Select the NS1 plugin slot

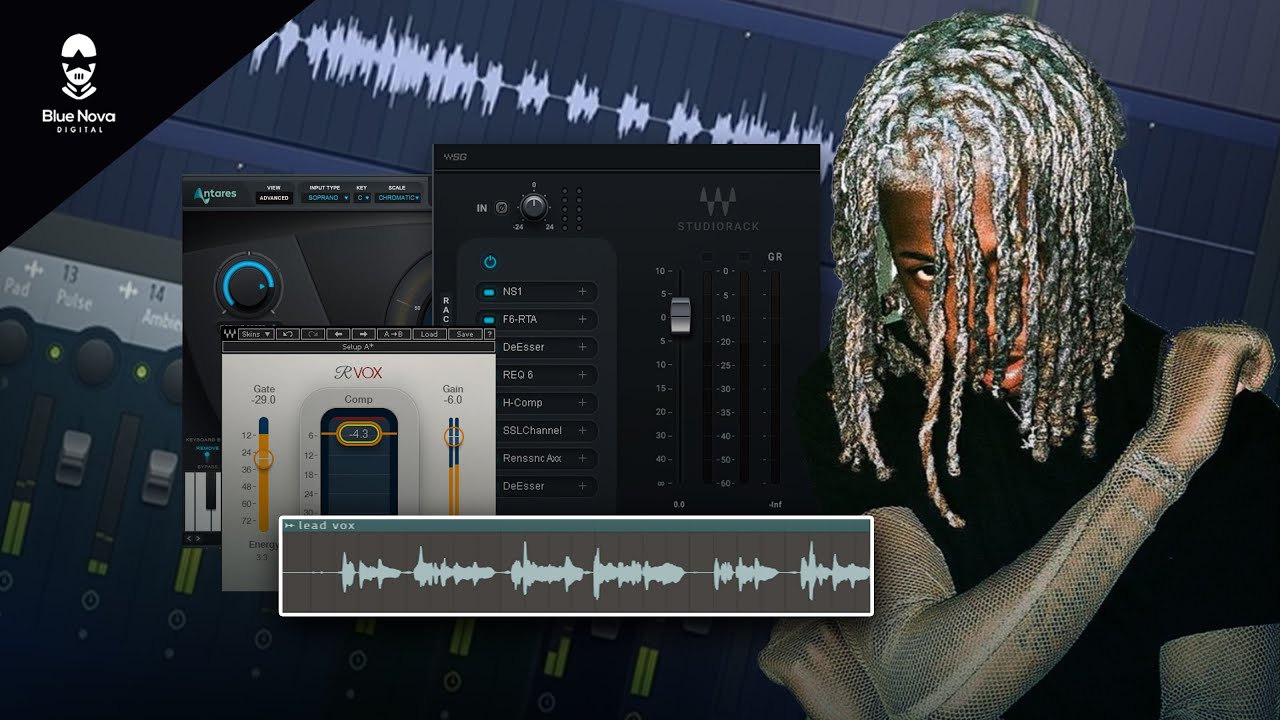[536, 292]
